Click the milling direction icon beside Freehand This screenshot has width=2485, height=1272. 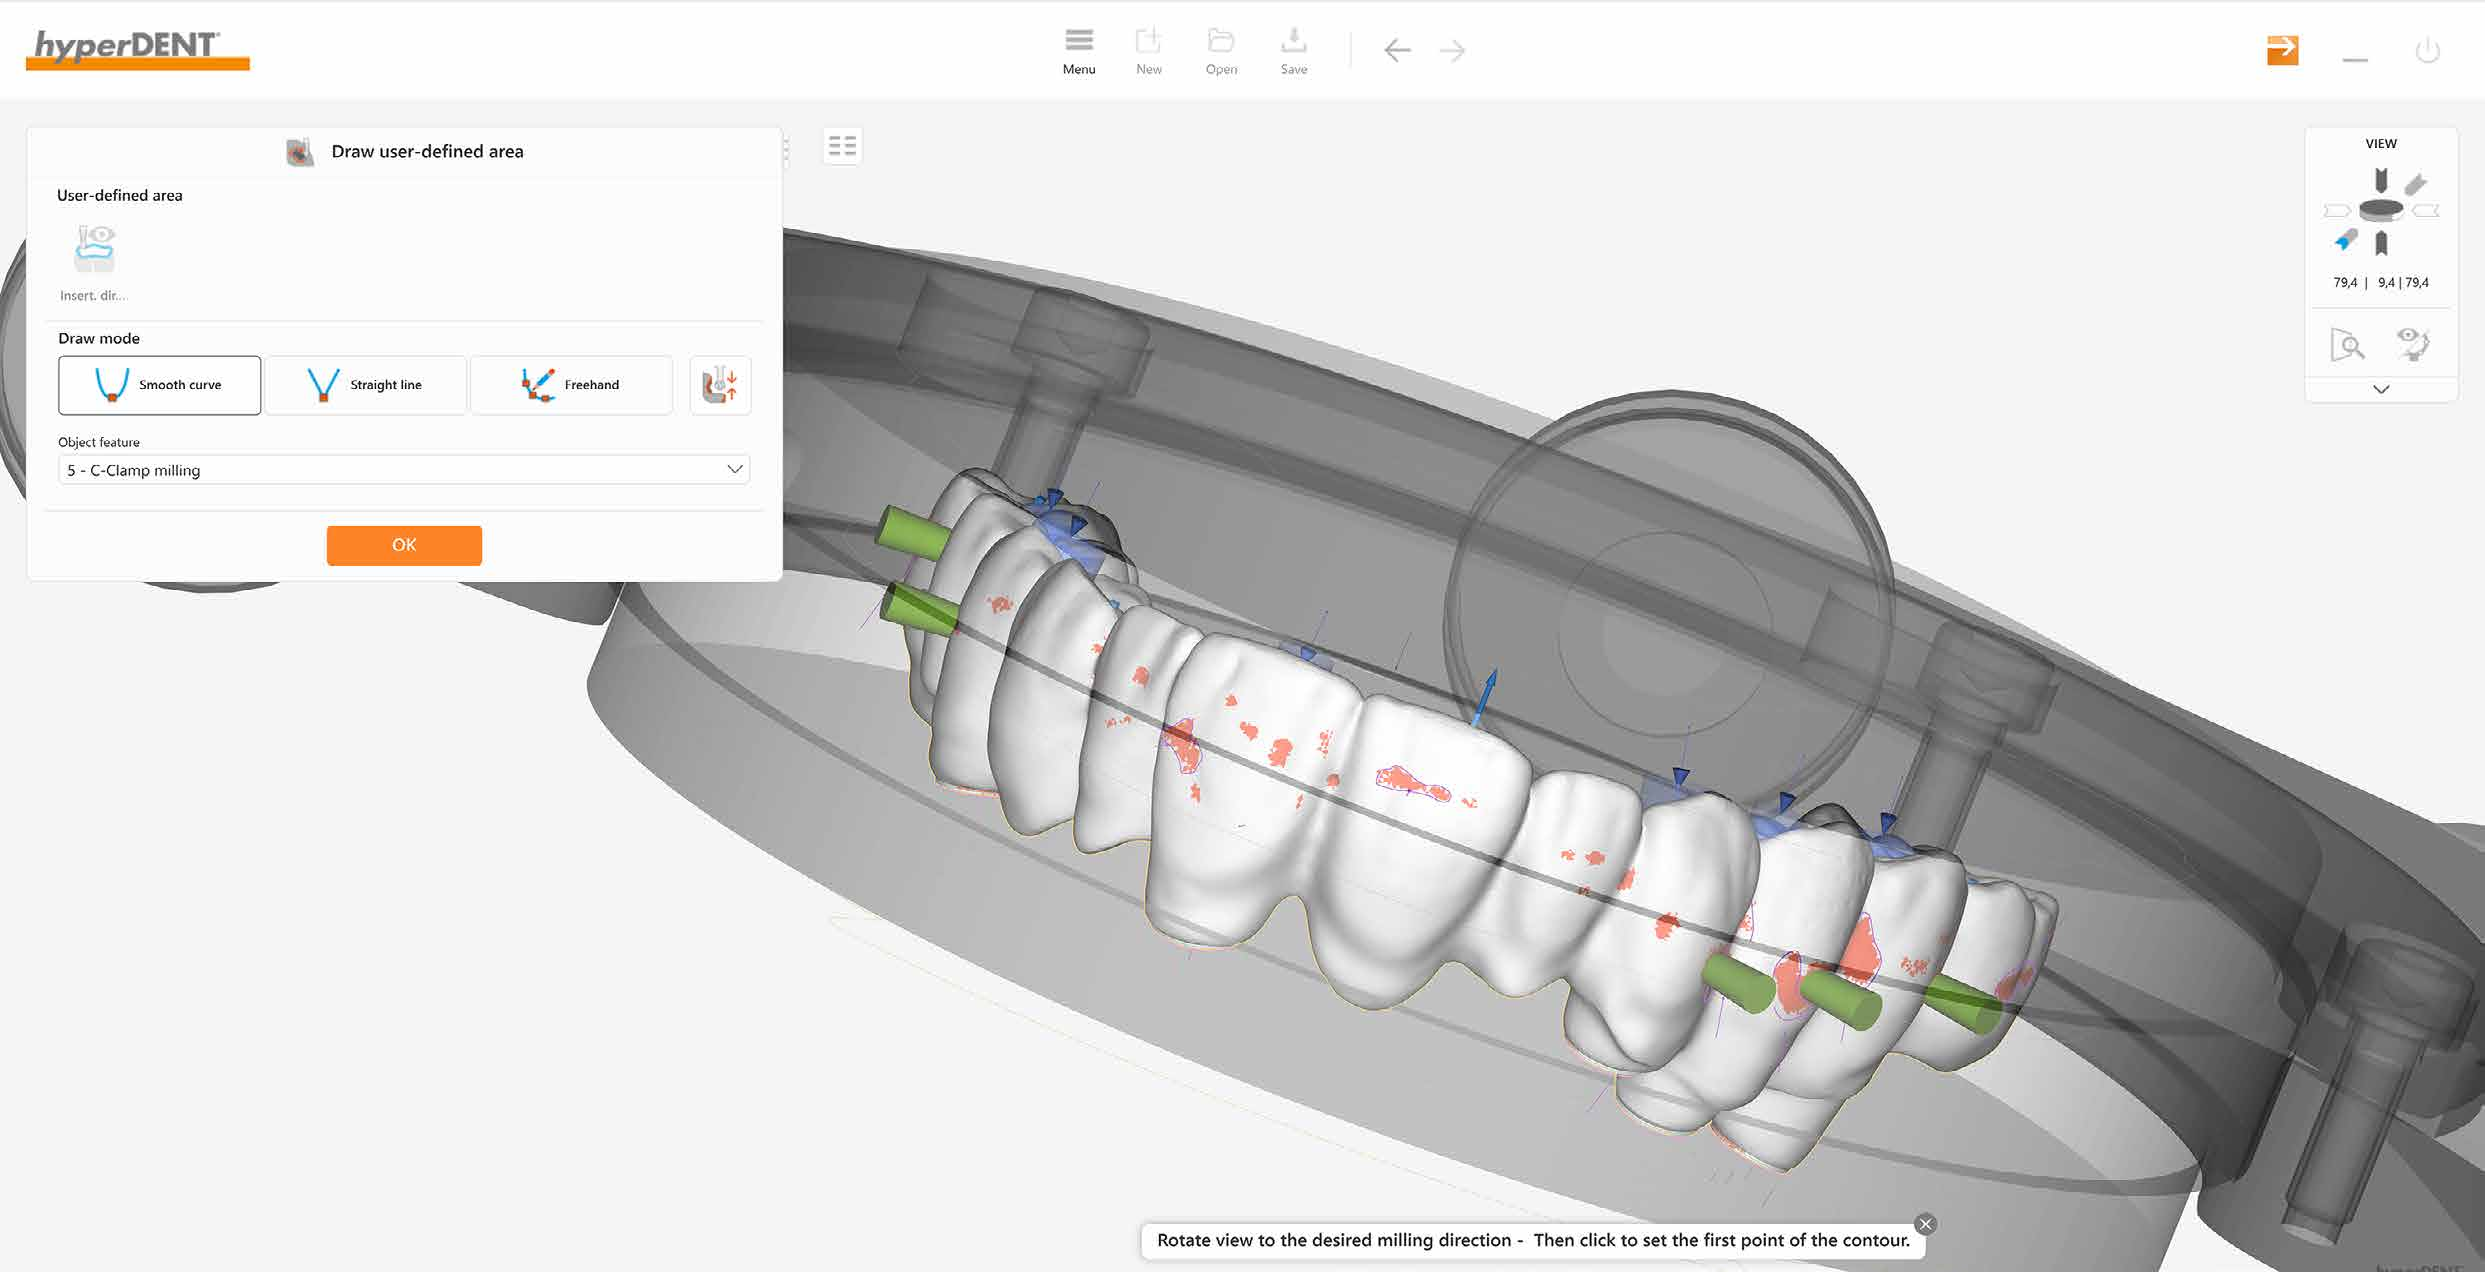coord(720,385)
